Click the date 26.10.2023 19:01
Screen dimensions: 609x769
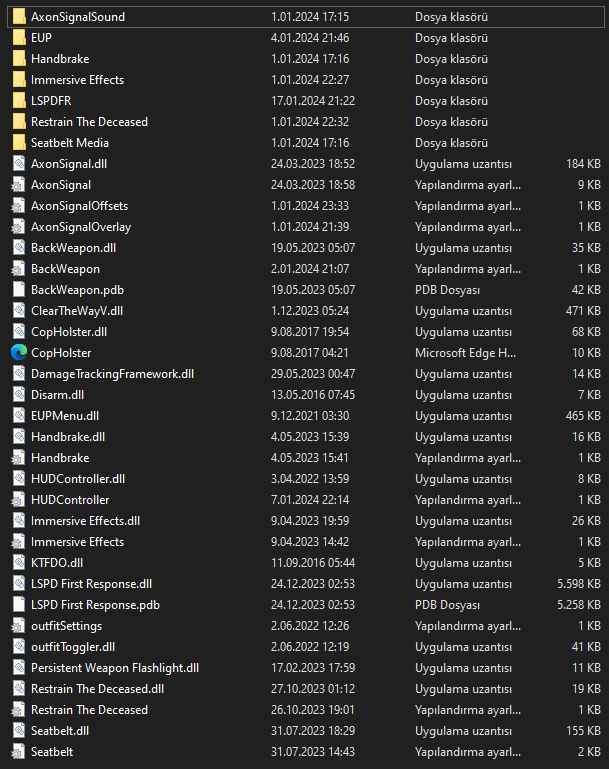point(313,710)
